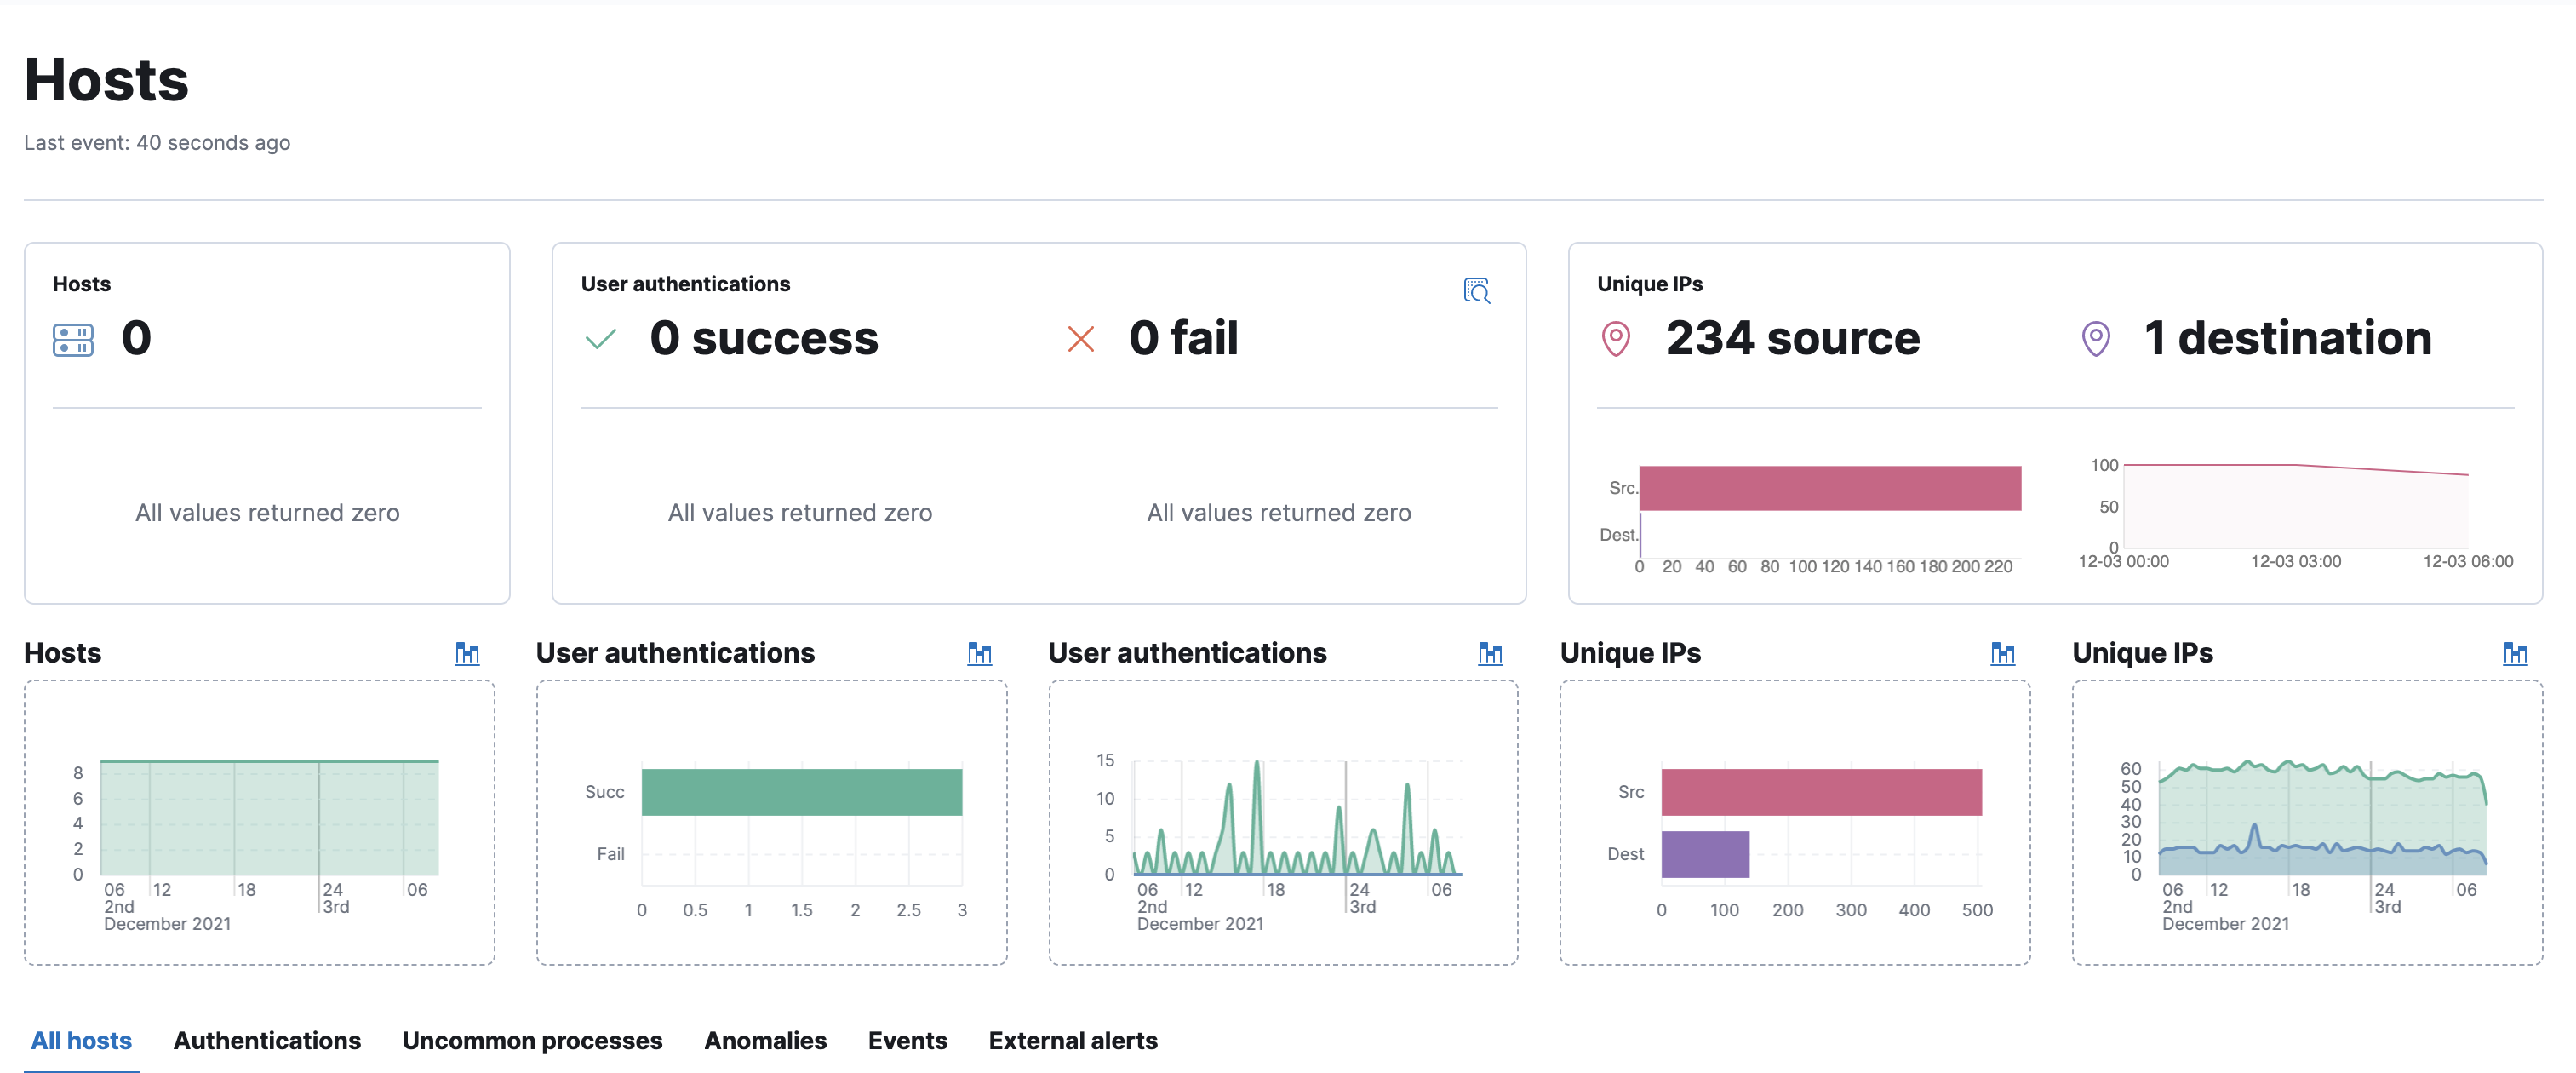The width and height of the screenshot is (2576, 1073).
Task: Switch to the Events tab
Action: coord(907,1040)
